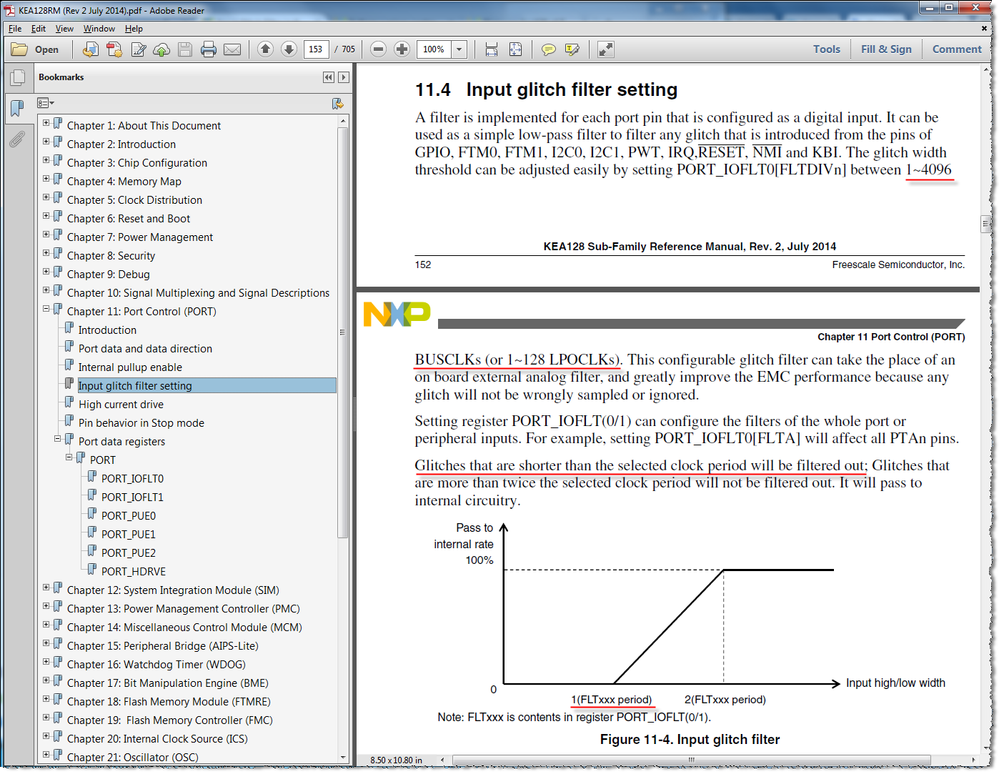Open the Open button label
This screenshot has height=772, width=999.
click(x=47, y=50)
